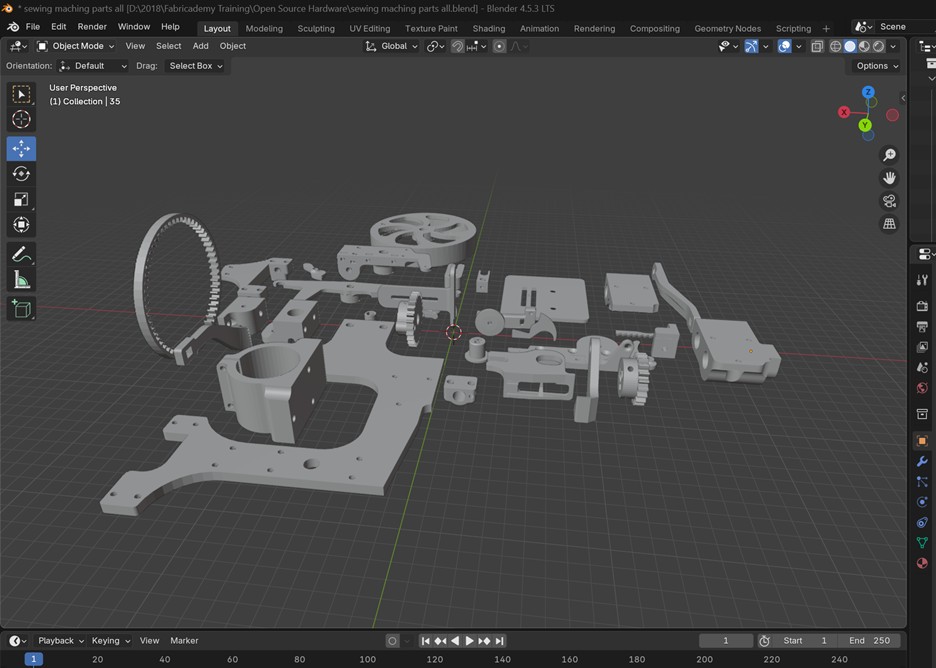936x668 pixels.
Task: Switch to the Sculpting workspace tab
Action: coord(316,28)
